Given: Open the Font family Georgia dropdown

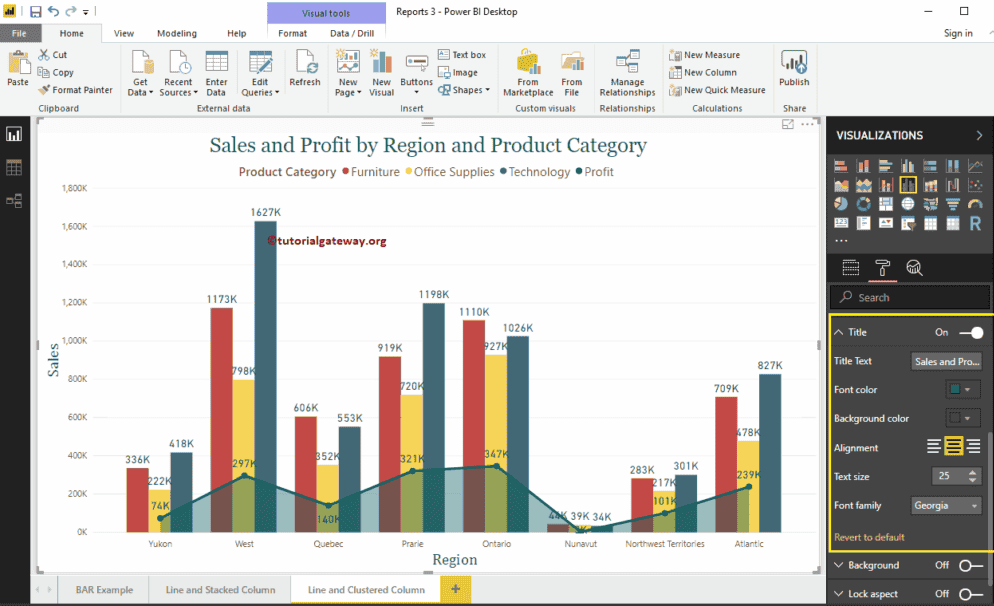Looking at the screenshot, I should (x=946, y=505).
